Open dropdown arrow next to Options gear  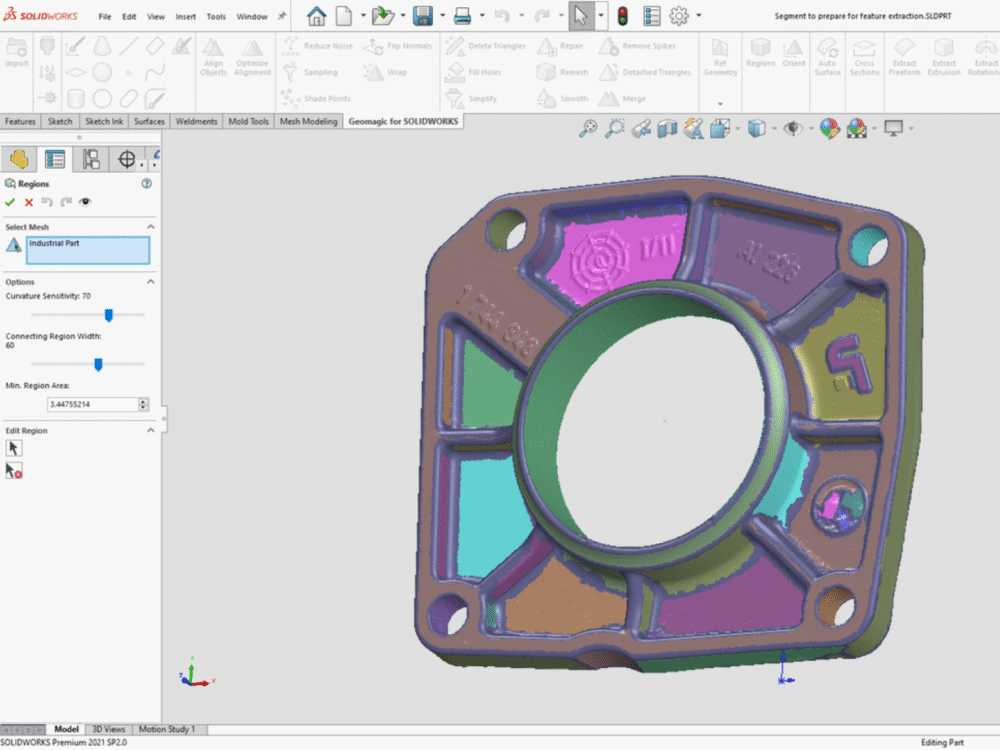699,15
